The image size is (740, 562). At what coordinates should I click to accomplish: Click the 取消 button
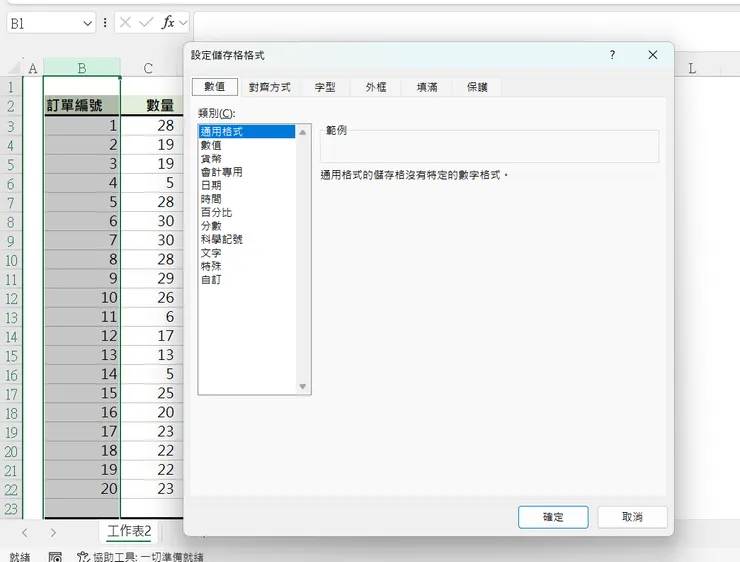tap(632, 517)
